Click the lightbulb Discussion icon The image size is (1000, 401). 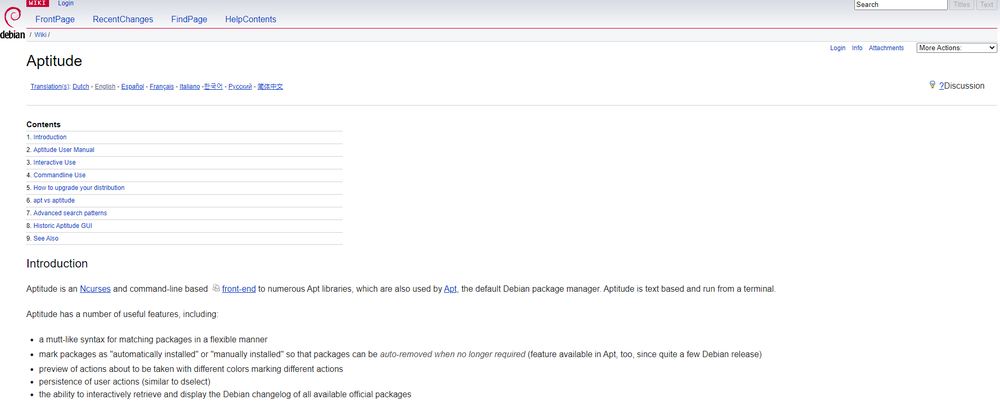(x=932, y=84)
